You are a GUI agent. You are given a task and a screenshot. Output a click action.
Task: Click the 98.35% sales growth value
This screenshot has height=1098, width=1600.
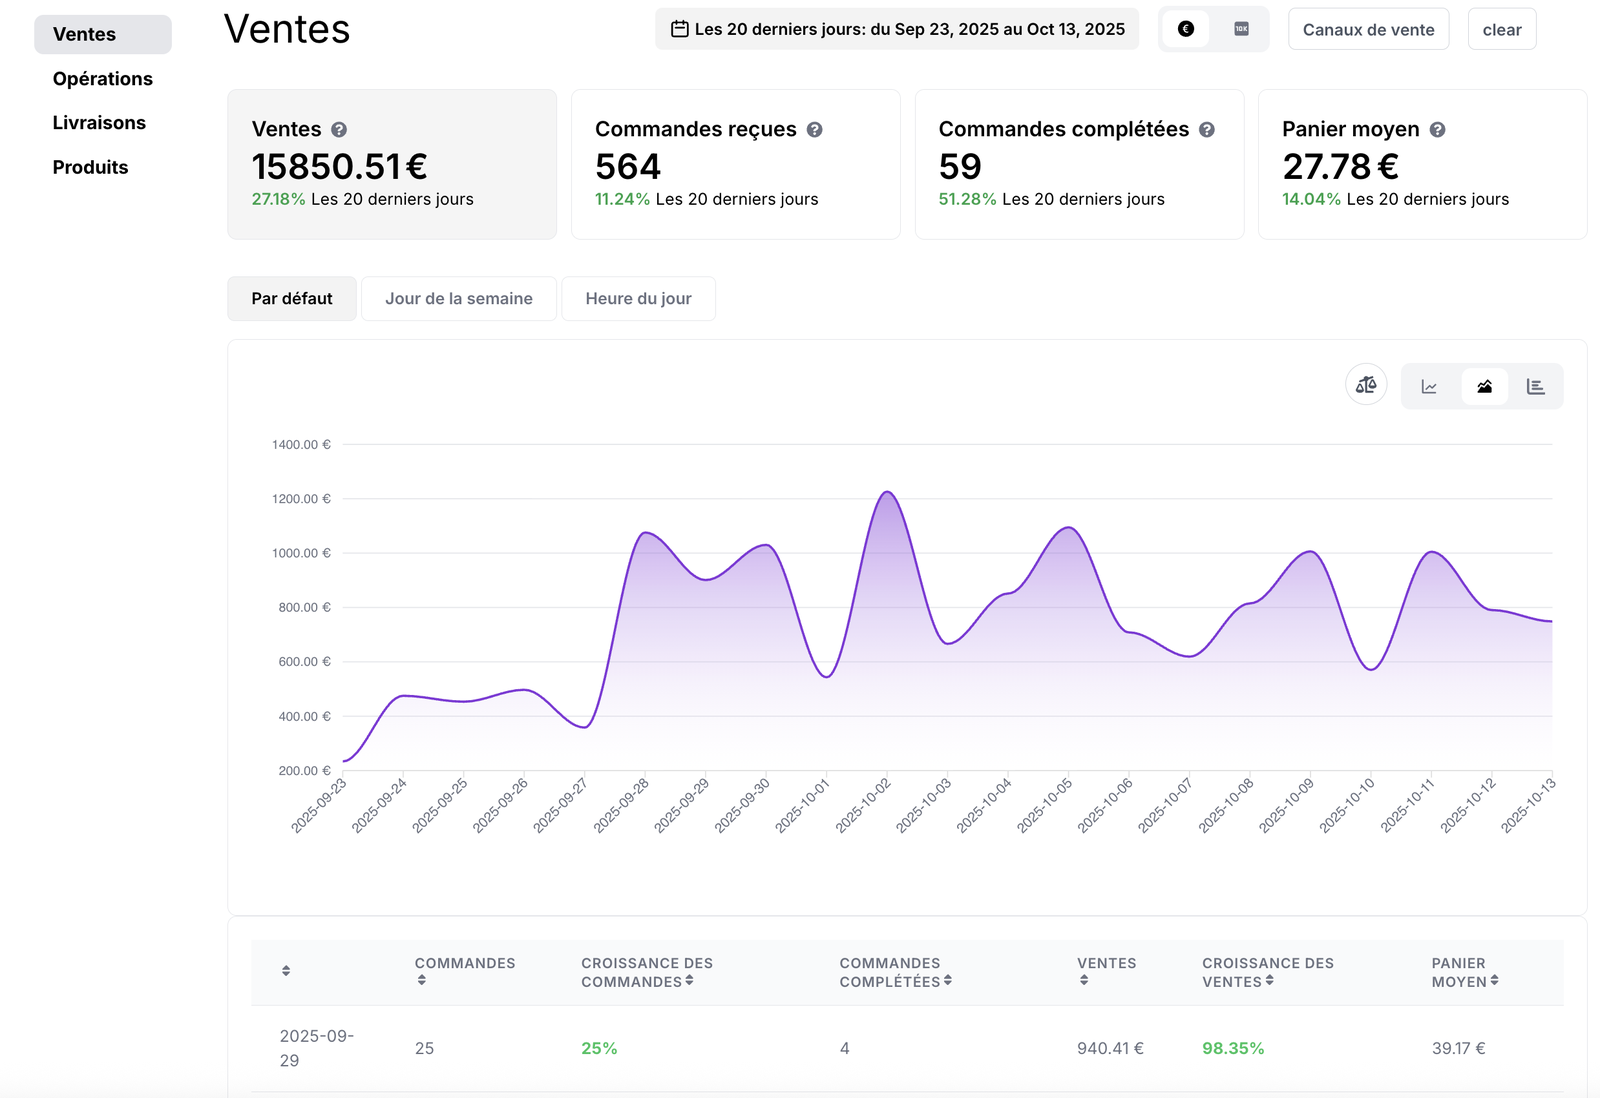pos(1233,1048)
